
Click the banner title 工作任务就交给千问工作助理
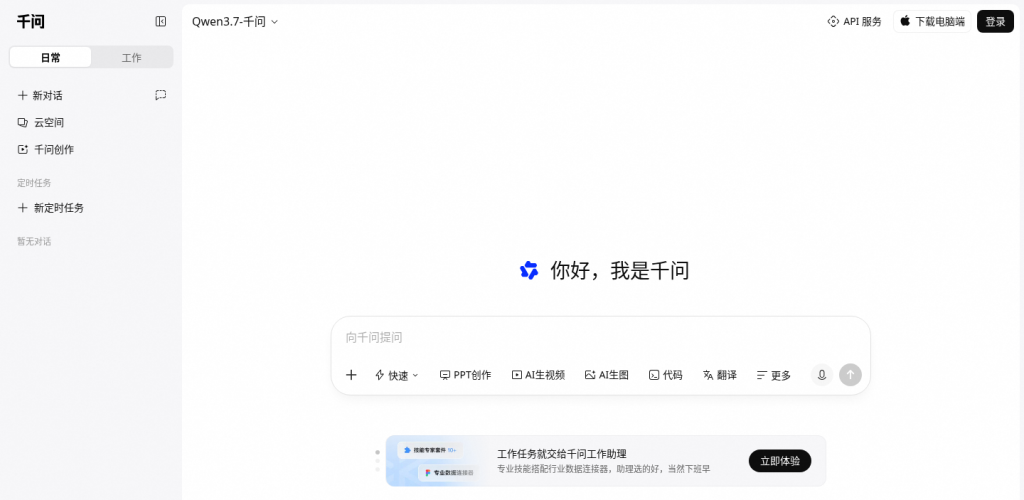(x=562, y=454)
